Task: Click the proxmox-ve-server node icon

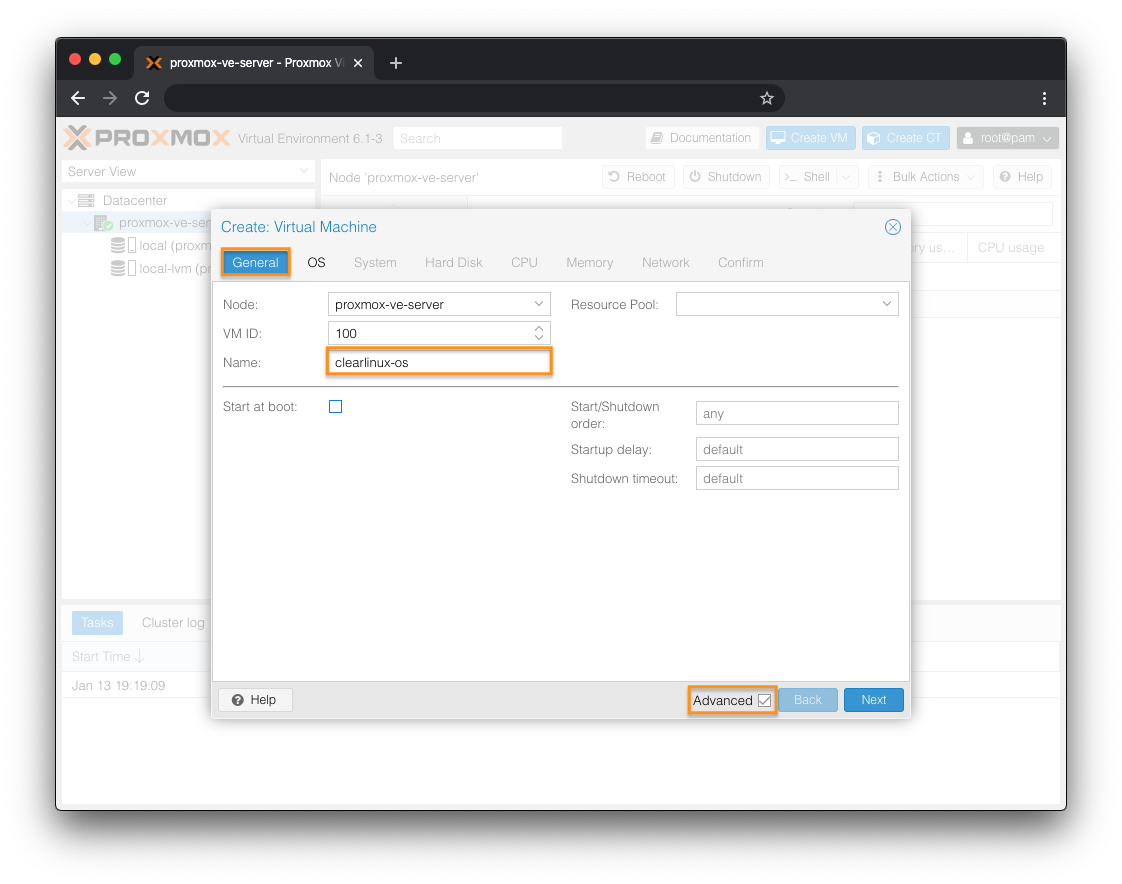Action: [104, 223]
